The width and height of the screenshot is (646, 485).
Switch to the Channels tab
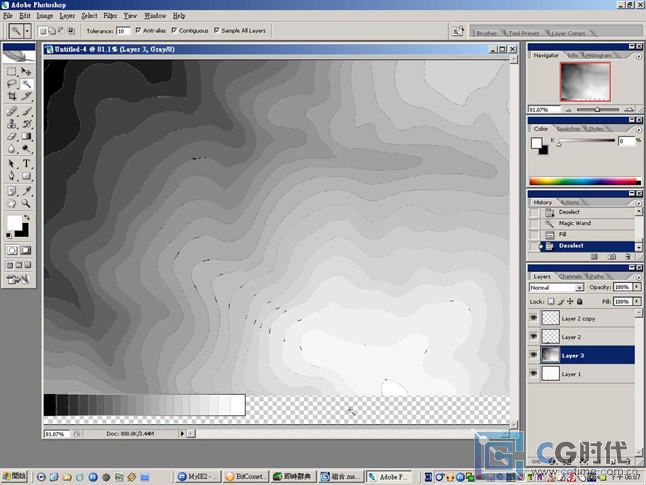coord(571,276)
